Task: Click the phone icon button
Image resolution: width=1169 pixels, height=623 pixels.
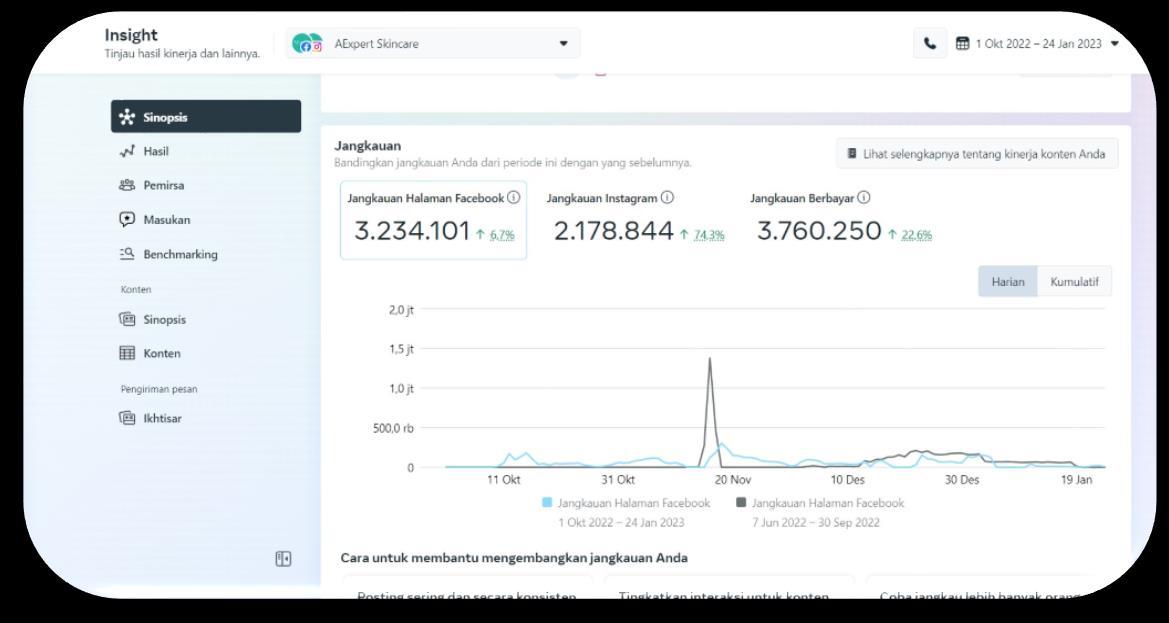Action: (930, 43)
